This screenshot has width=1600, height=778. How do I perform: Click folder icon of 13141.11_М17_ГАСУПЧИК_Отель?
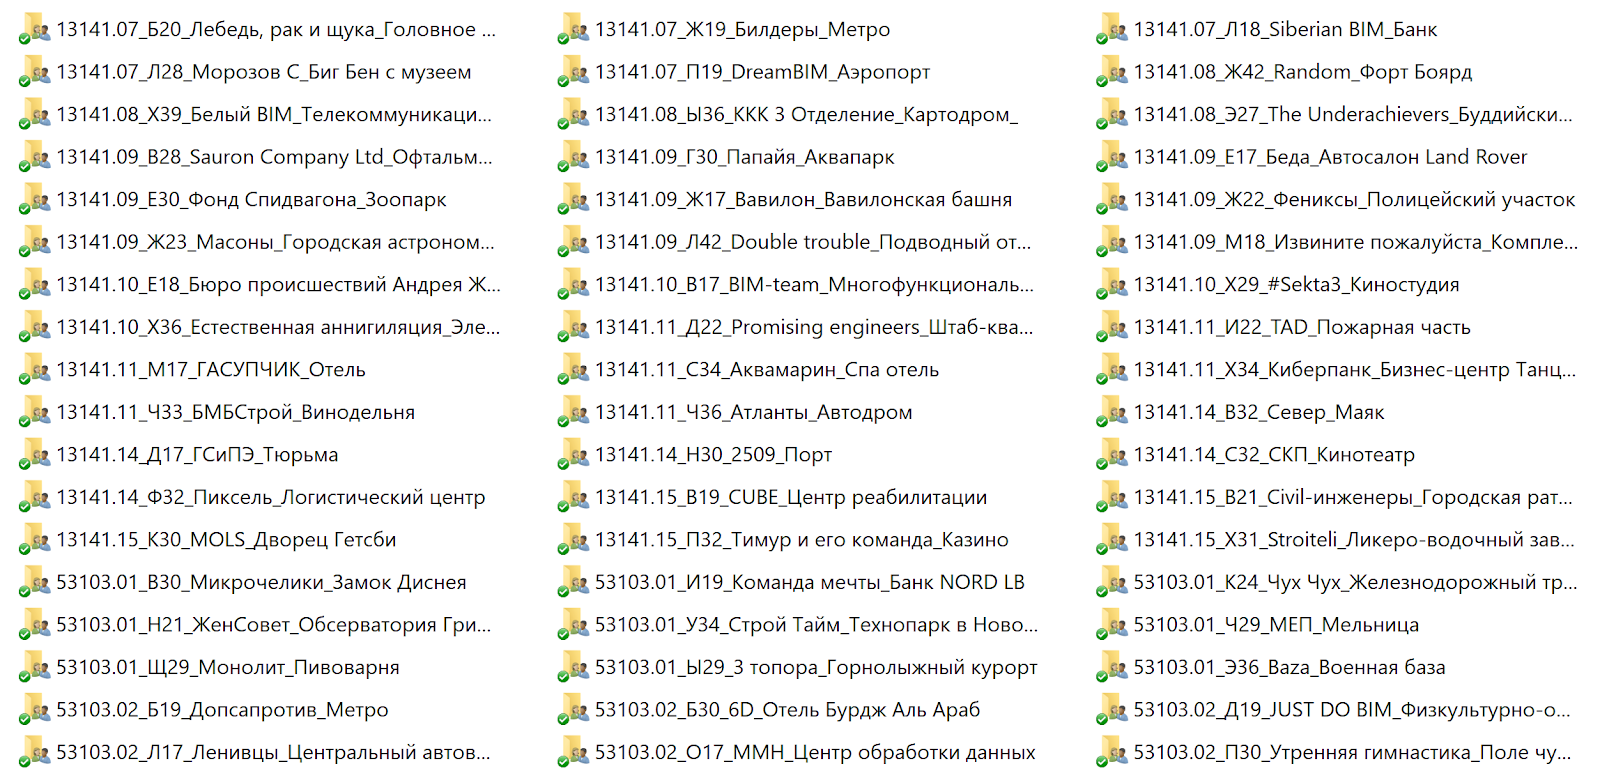(35, 370)
